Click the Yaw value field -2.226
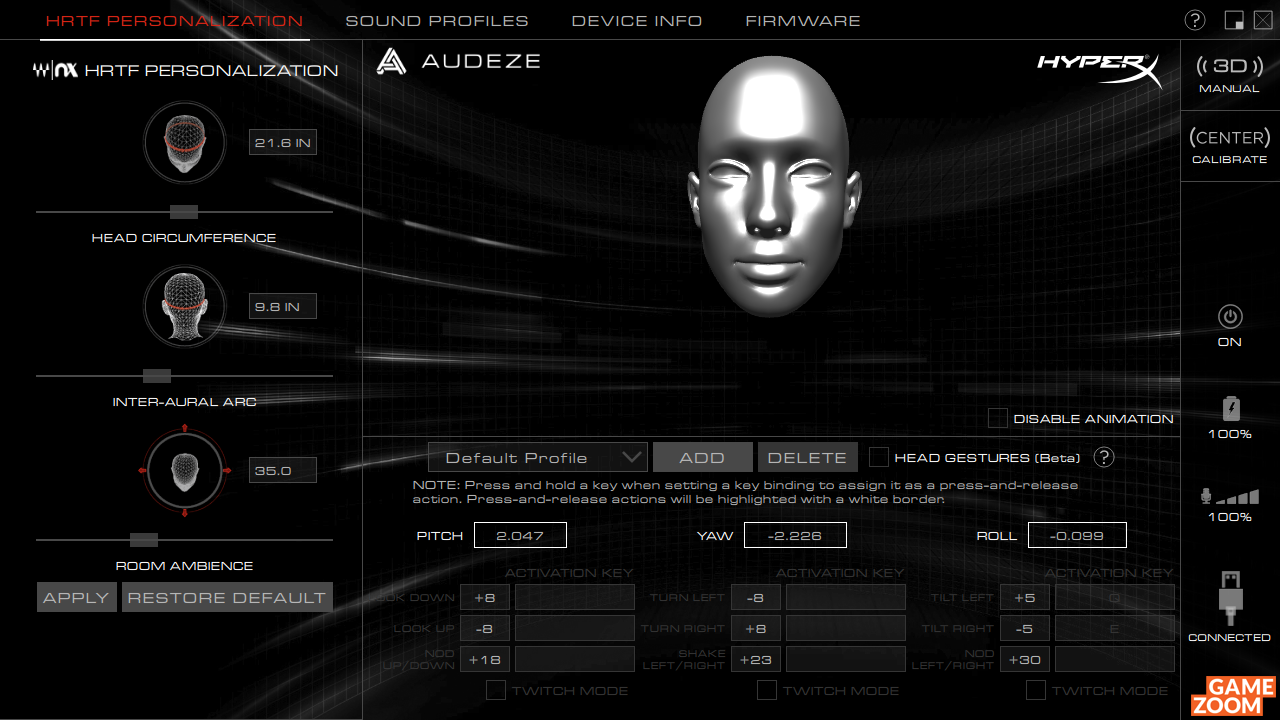This screenshot has height=720, width=1280. pyautogui.click(x=795, y=535)
